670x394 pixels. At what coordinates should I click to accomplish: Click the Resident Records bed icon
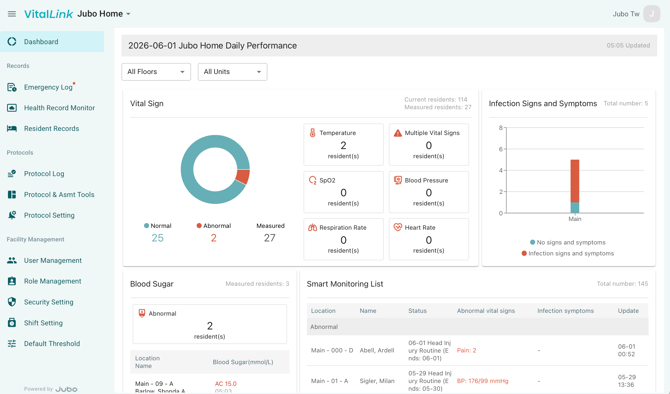(12, 129)
